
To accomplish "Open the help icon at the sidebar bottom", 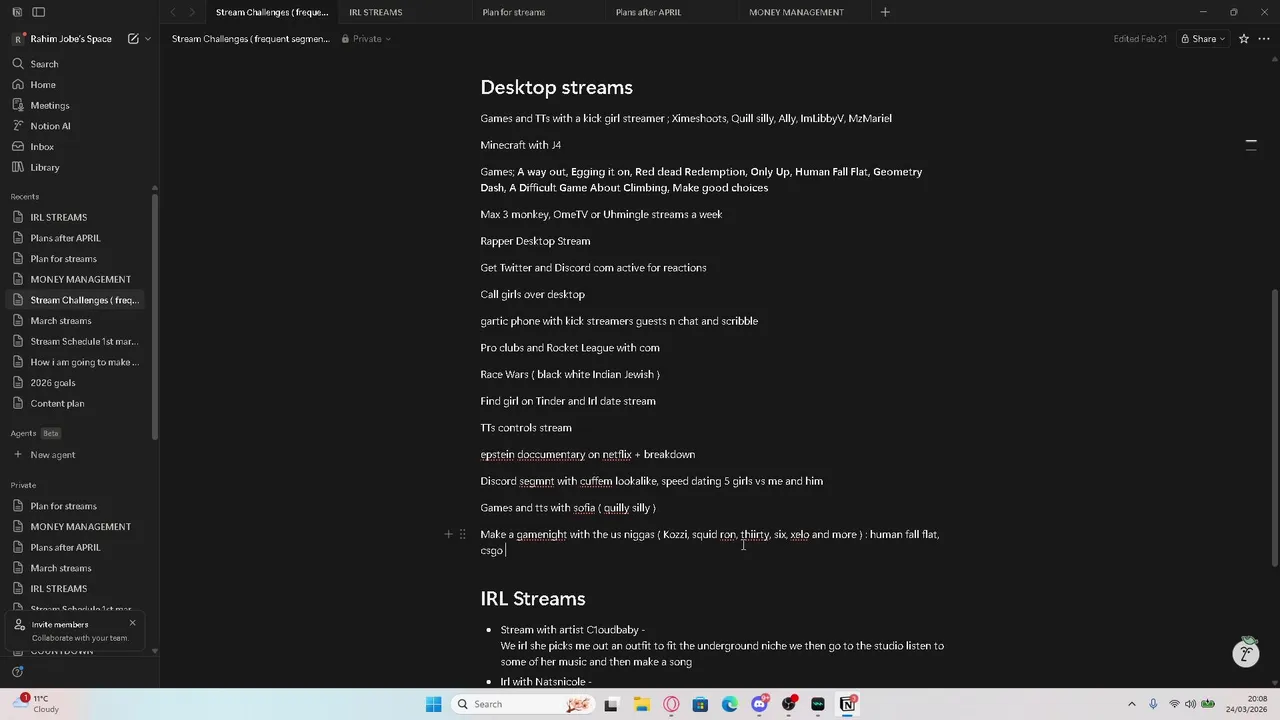I will pyautogui.click(x=17, y=672).
